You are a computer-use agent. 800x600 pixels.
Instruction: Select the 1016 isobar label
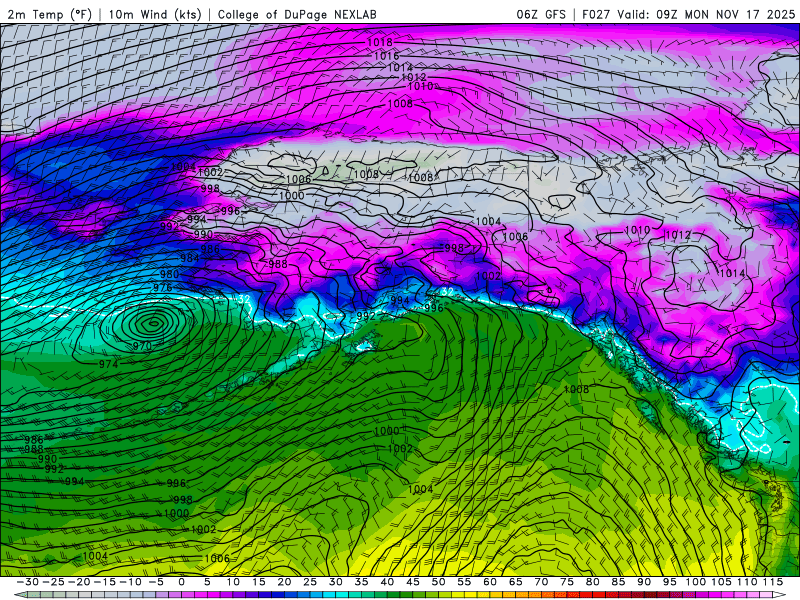click(x=386, y=56)
